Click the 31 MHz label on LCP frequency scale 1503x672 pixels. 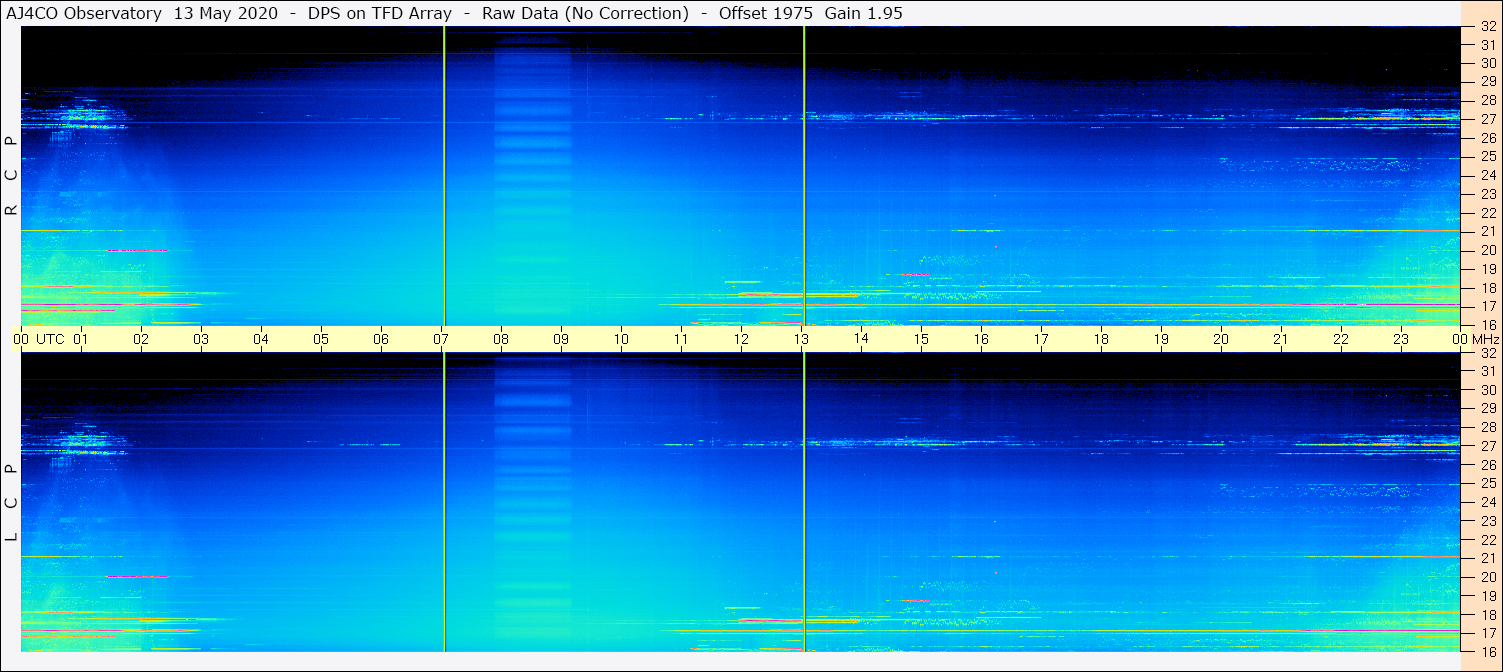pos(1488,371)
